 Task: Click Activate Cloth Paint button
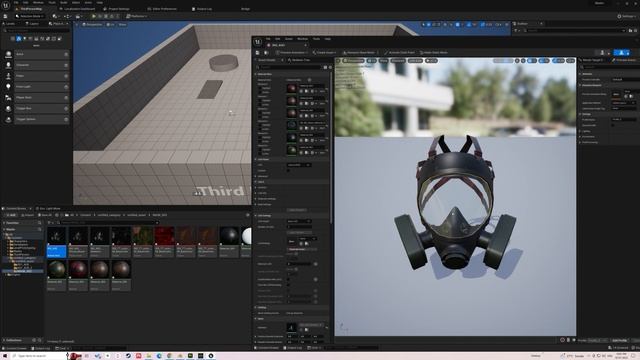click(x=400, y=53)
